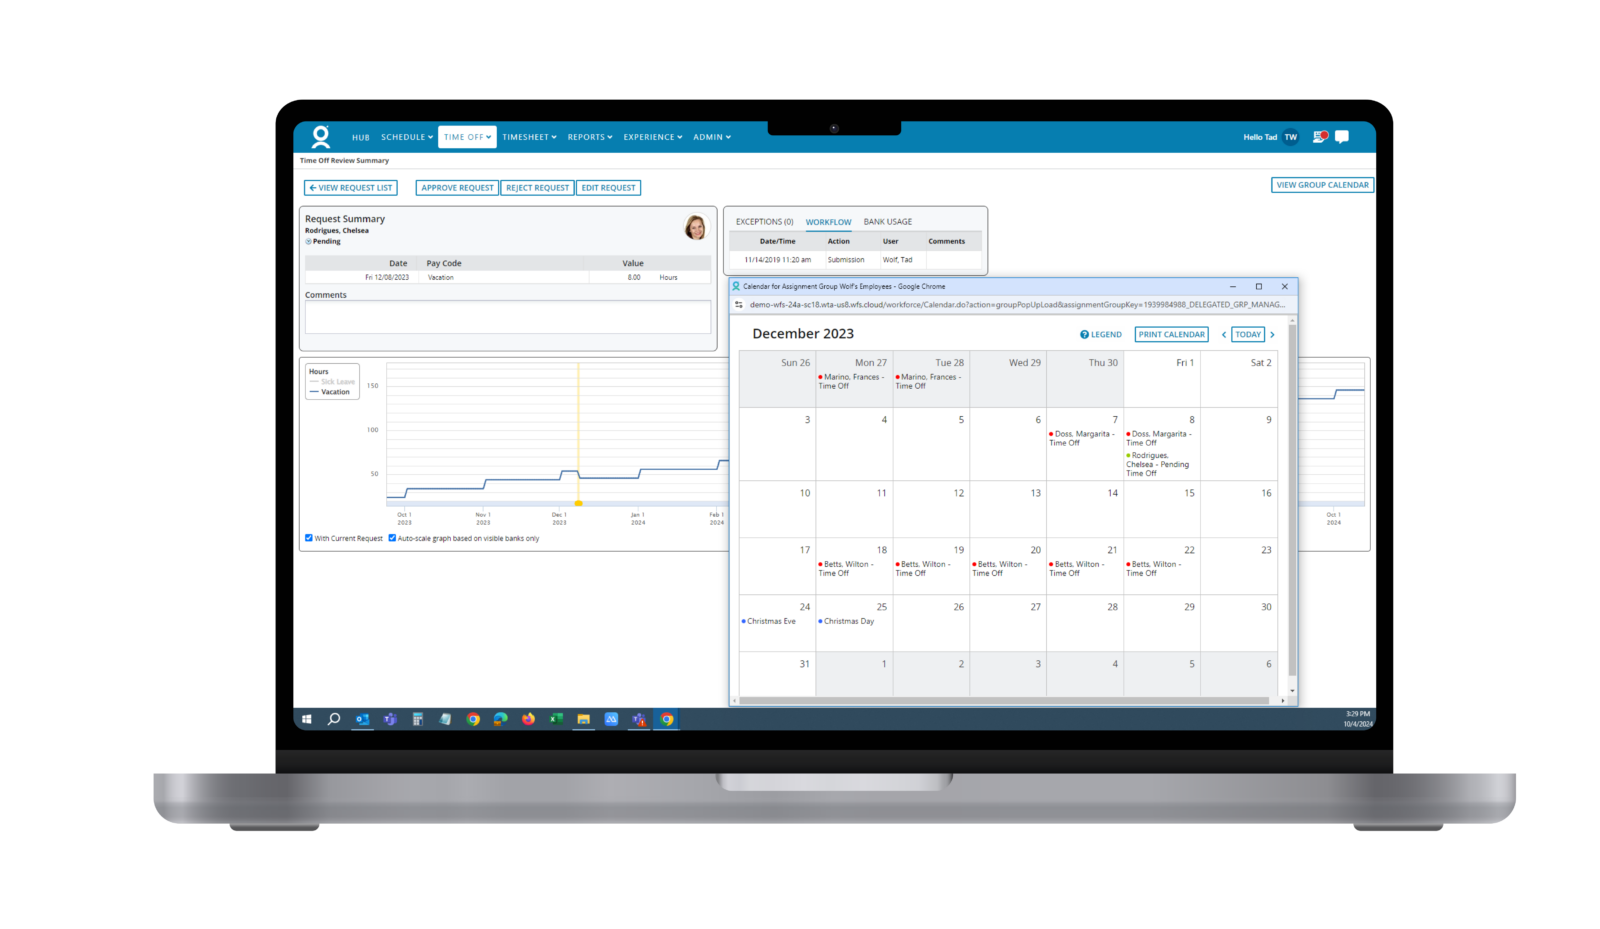The width and height of the screenshot is (1600, 929).
Task: Approve the time off request
Action: pyautogui.click(x=456, y=187)
